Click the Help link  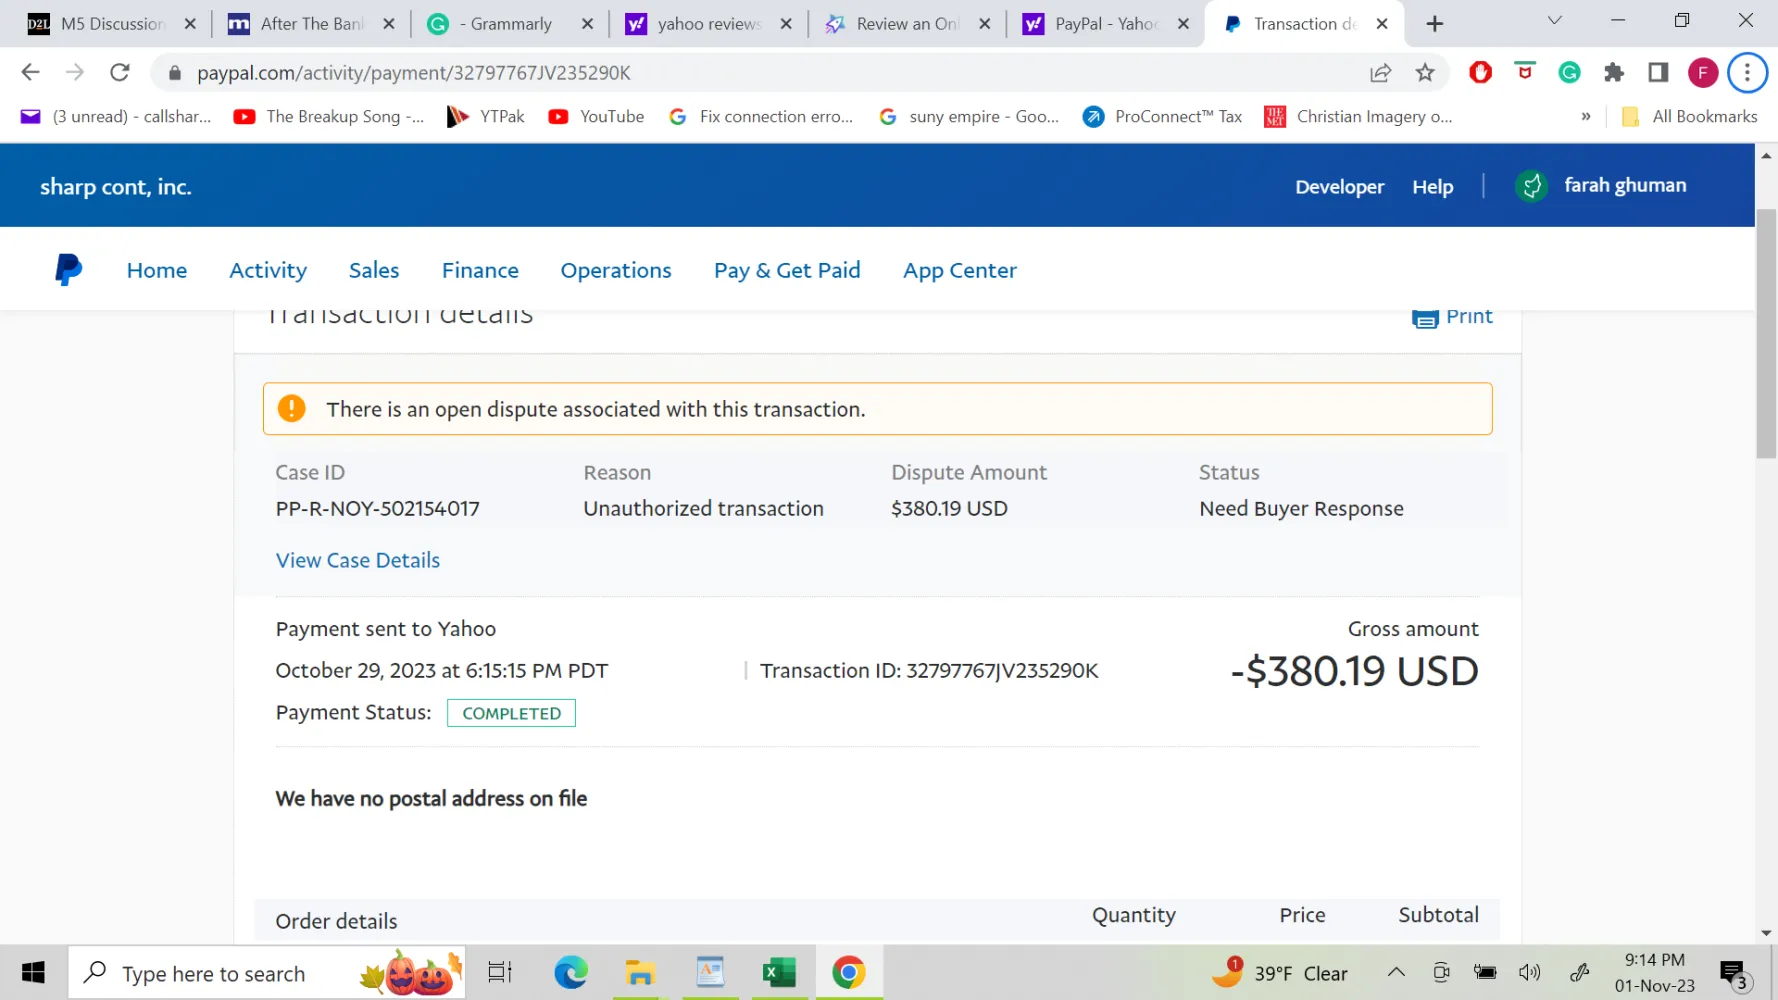(x=1433, y=186)
